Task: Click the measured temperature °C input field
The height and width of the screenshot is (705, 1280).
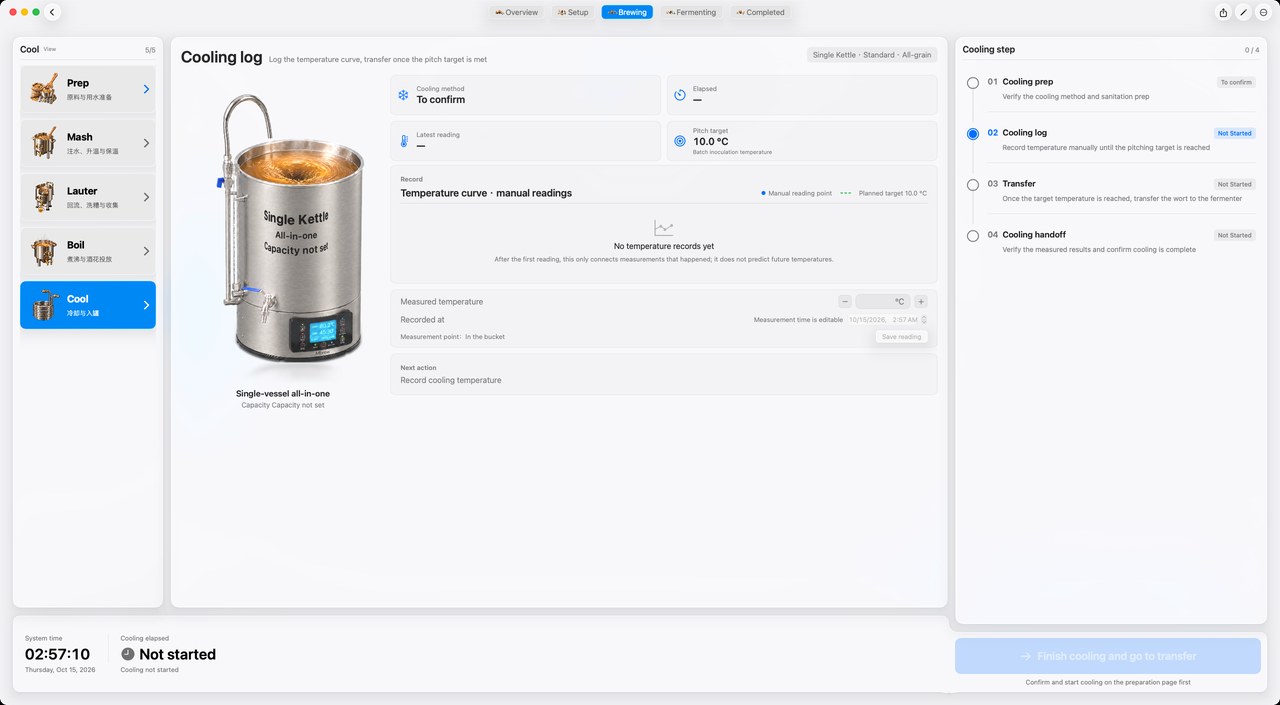Action: click(882, 301)
